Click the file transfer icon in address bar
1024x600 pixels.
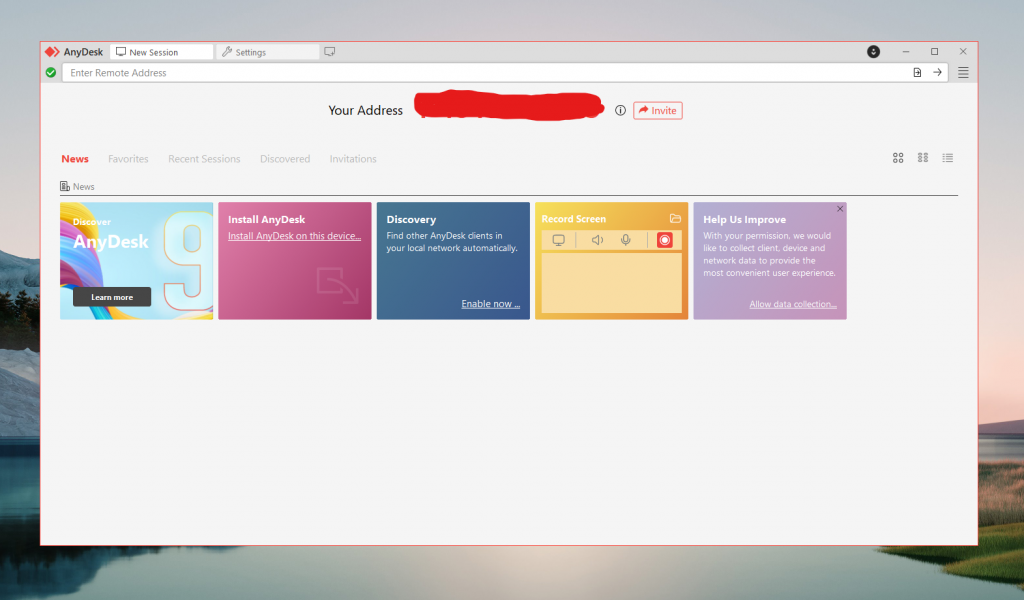pyautogui.click(x=917, y=73)
